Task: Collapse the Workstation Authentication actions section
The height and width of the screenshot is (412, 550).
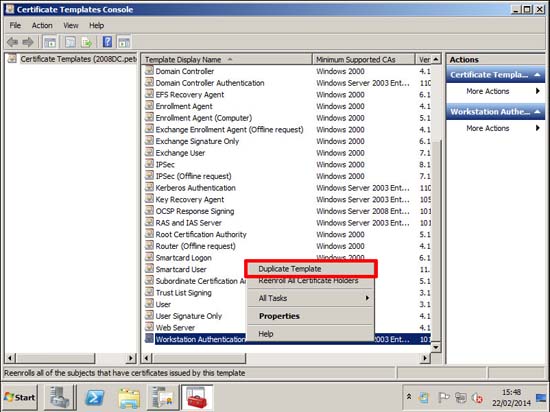Action: point(537,112)
